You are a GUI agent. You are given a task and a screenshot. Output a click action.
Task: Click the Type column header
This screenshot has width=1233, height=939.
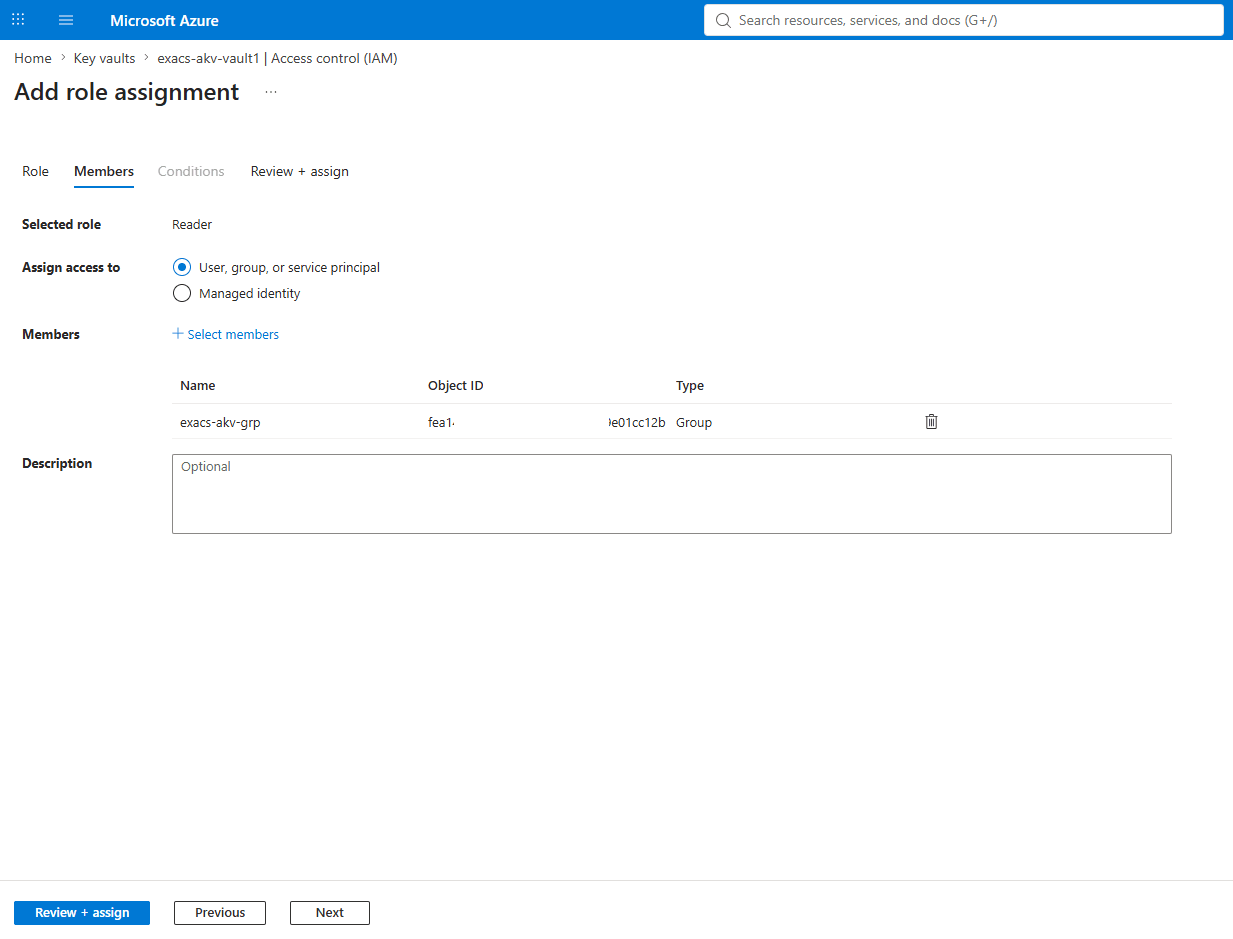[x=690, y=385]
